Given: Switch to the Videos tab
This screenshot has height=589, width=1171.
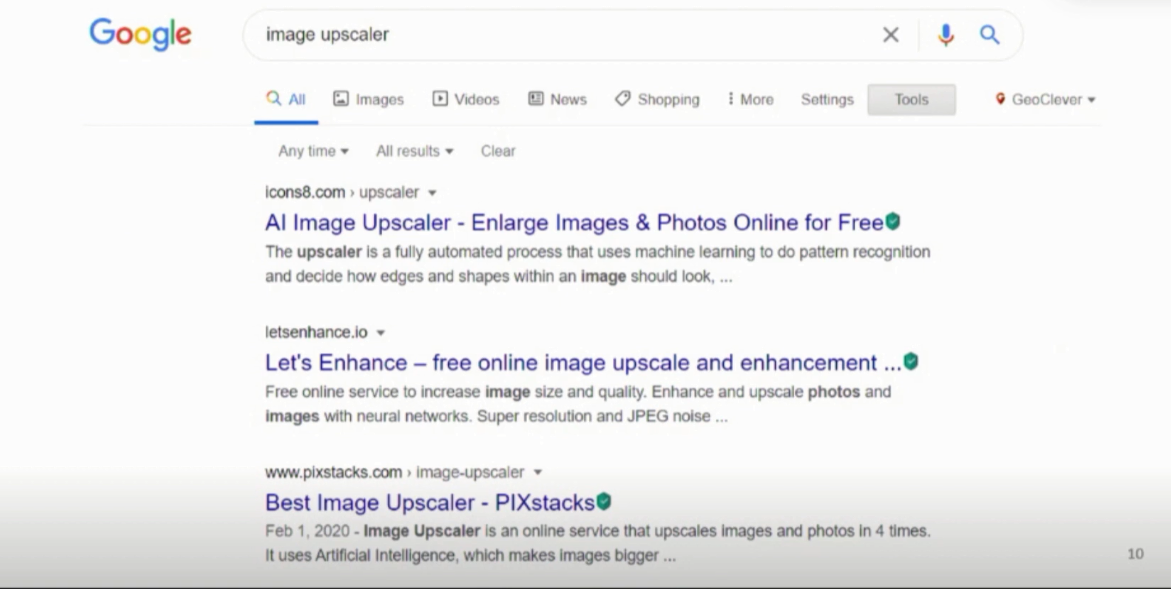Looking at the screenshot, I should 465,99.
